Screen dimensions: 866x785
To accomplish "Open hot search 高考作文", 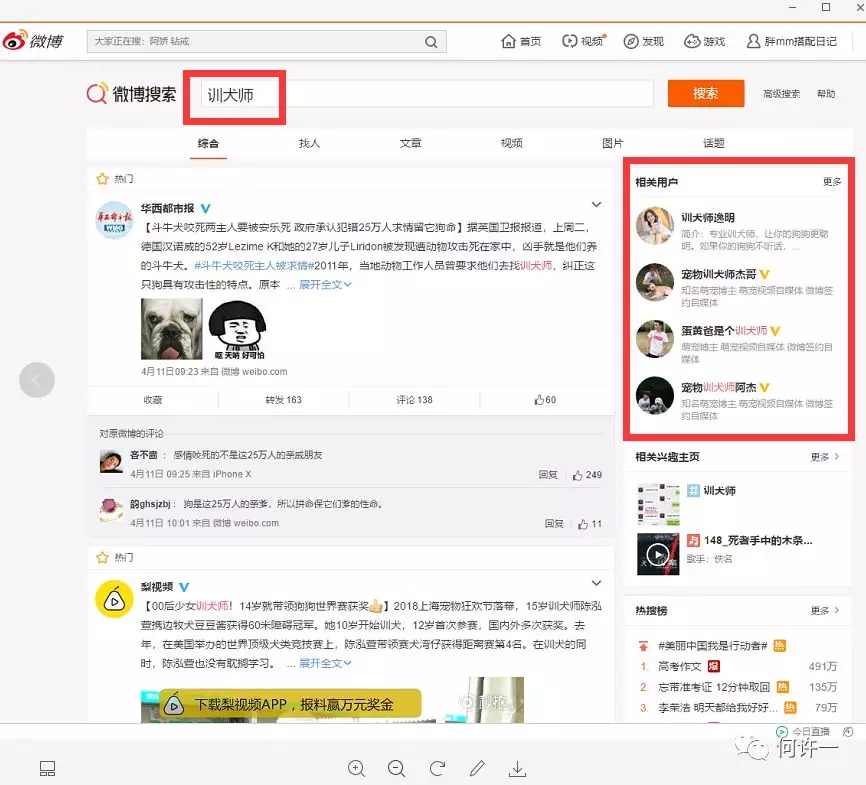I will point(679,666).
